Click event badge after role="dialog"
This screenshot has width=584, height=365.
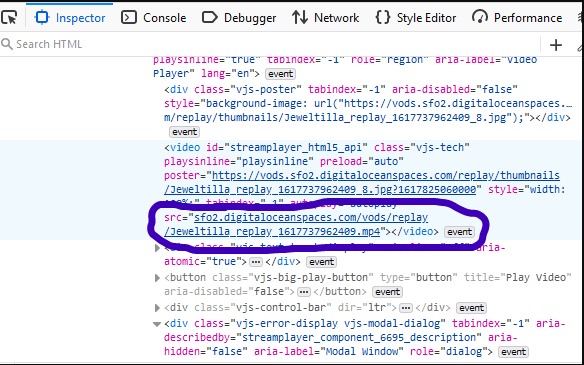tap(514, 352)
